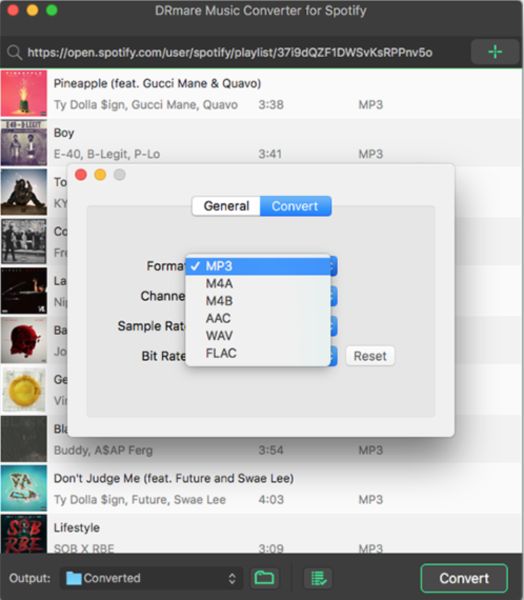
Task: Choose WAV from the format list
Action: coord(258,336)
